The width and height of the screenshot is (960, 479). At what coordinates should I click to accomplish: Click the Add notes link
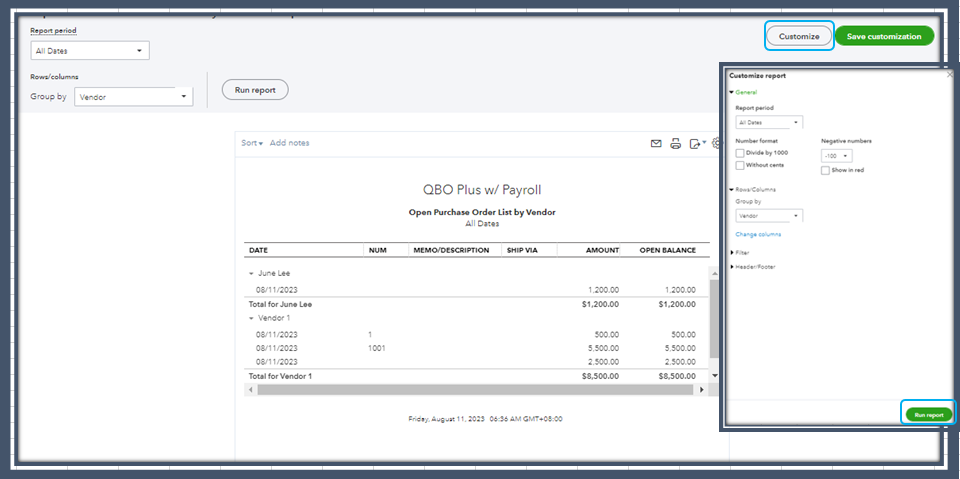[290, 143]
